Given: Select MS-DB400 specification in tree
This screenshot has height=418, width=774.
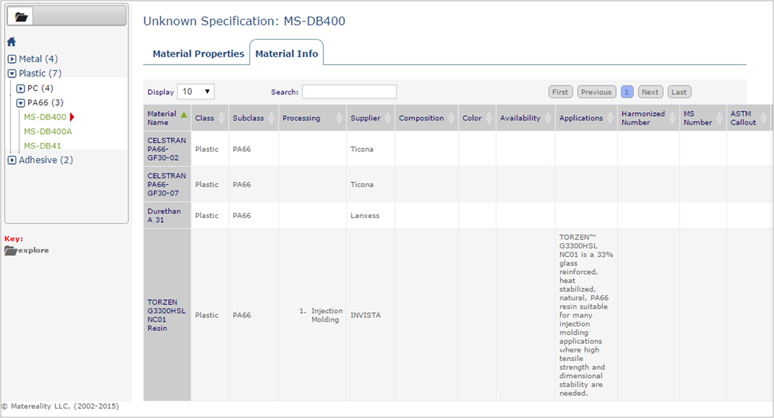Looking at the screenshot, I should [x=45, y=117].
